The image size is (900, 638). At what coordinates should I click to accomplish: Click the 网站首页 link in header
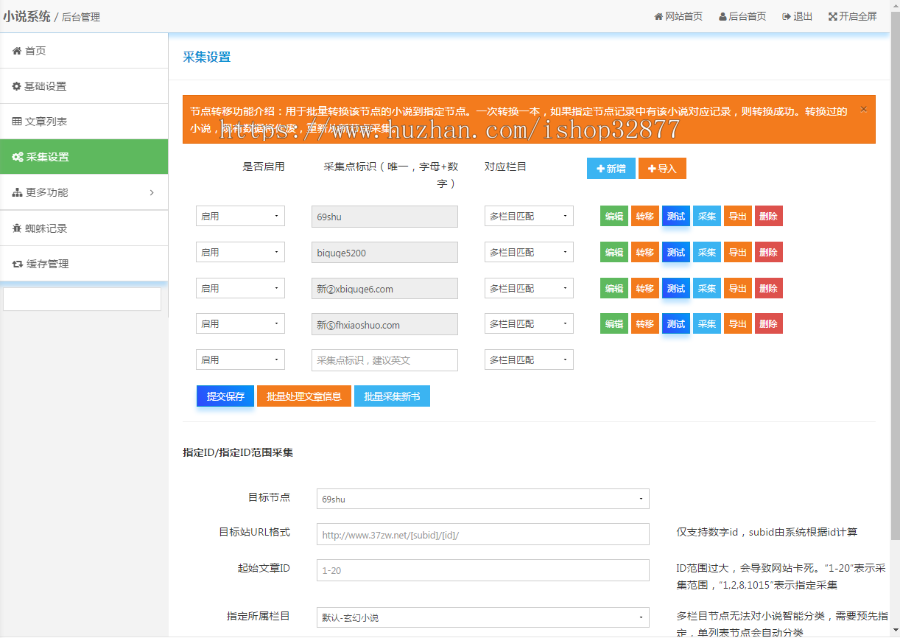(x=678, y=17)
